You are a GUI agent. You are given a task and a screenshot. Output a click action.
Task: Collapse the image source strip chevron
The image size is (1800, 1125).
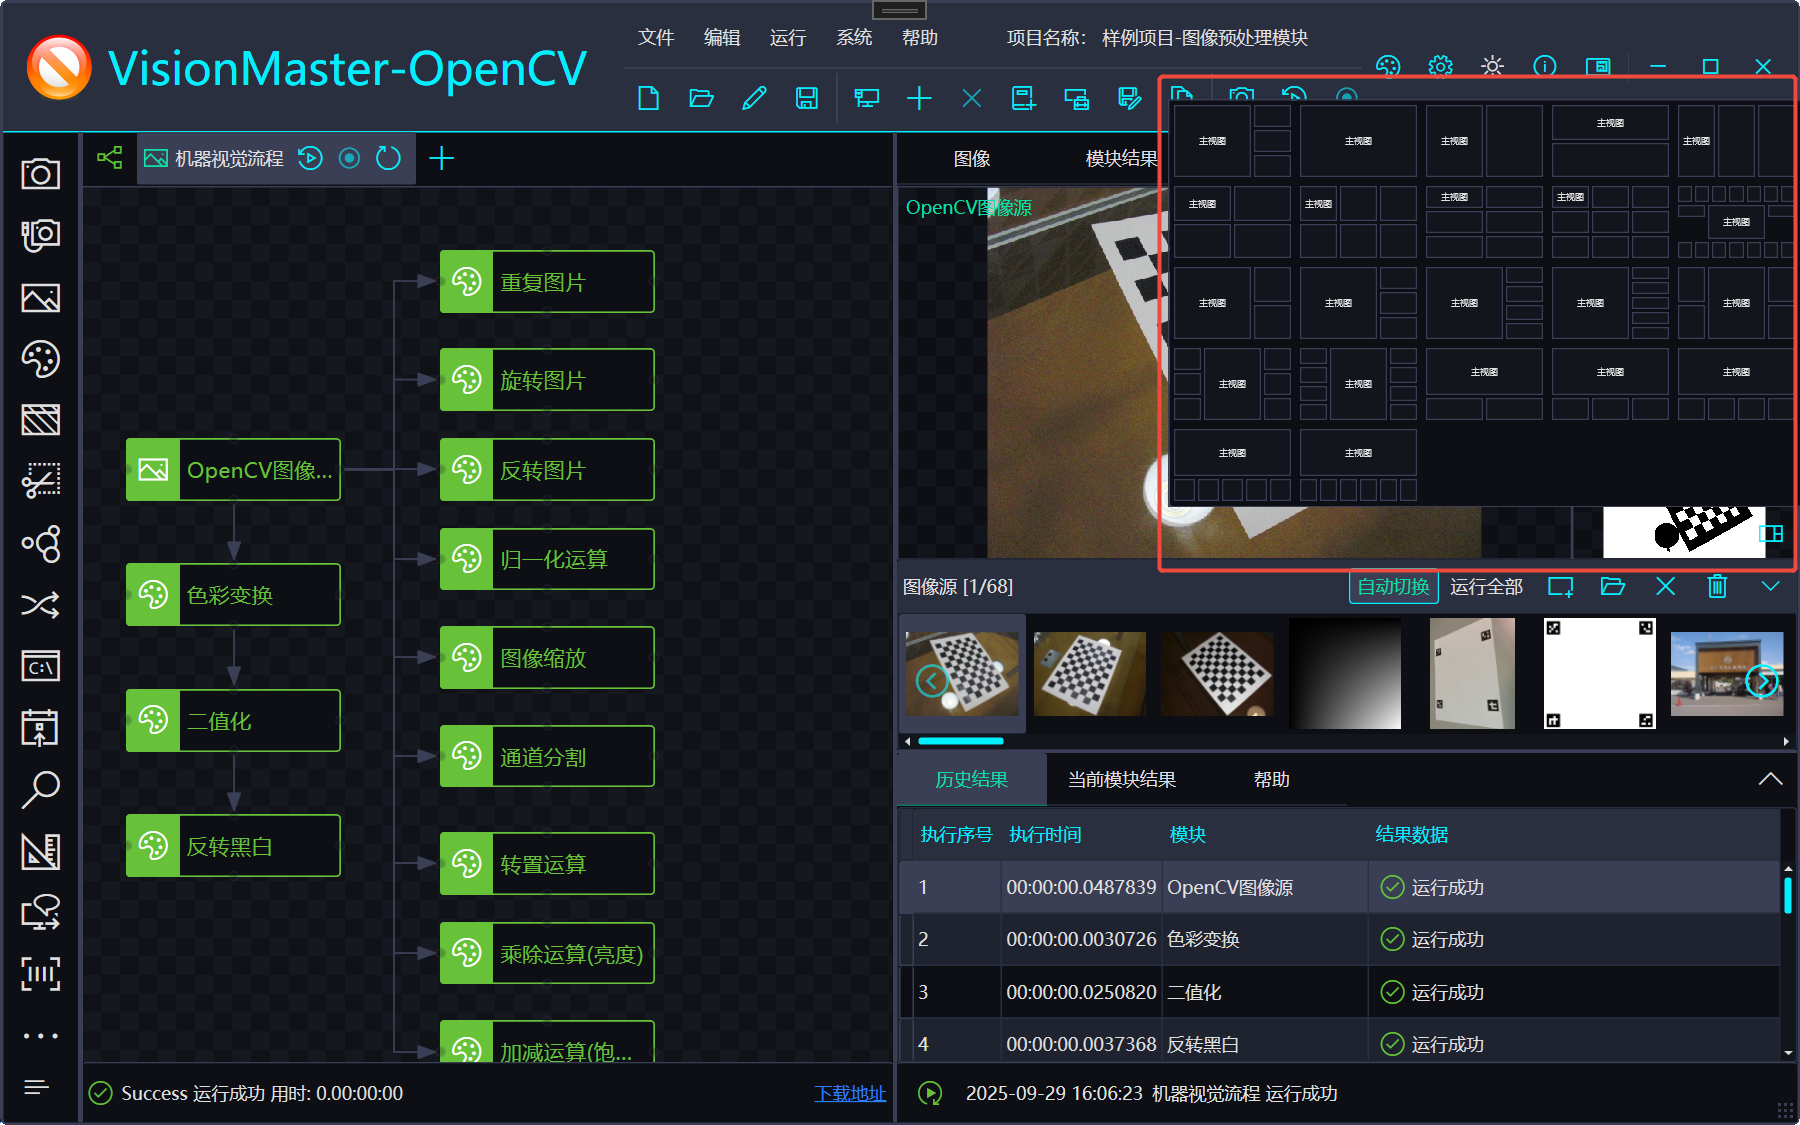[x=1770, y=586]
